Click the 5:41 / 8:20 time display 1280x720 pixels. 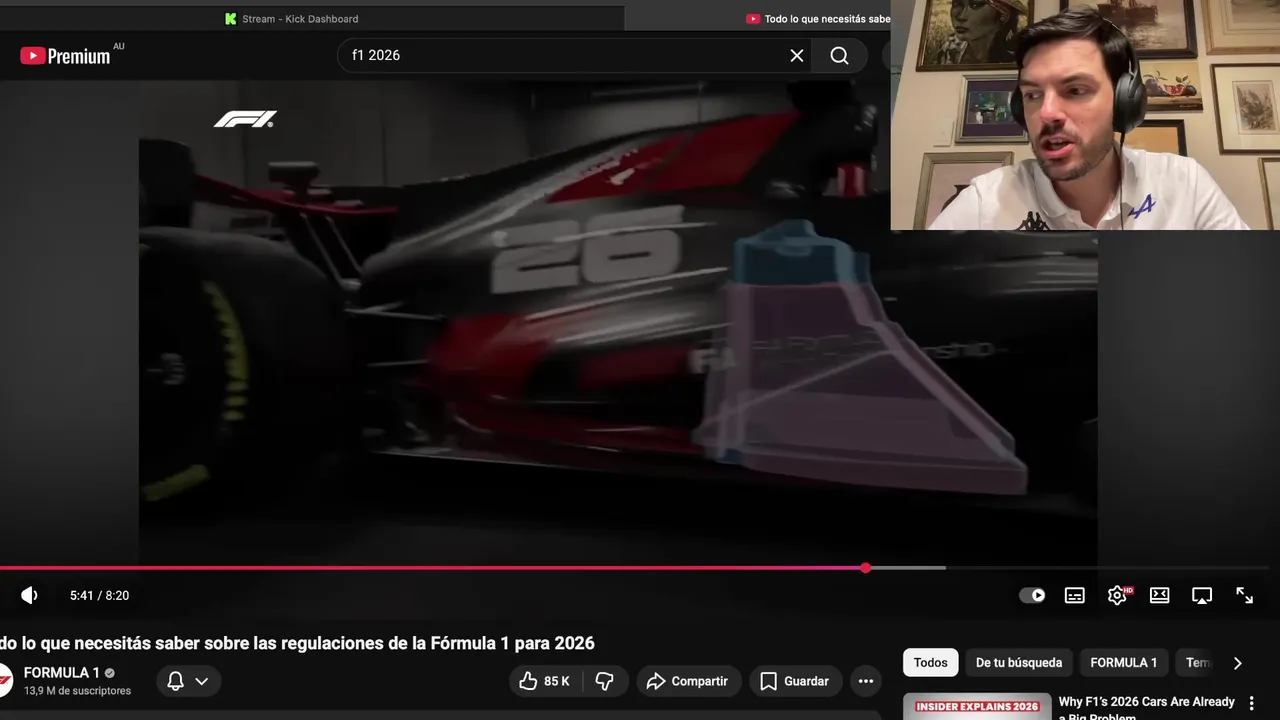99,595
